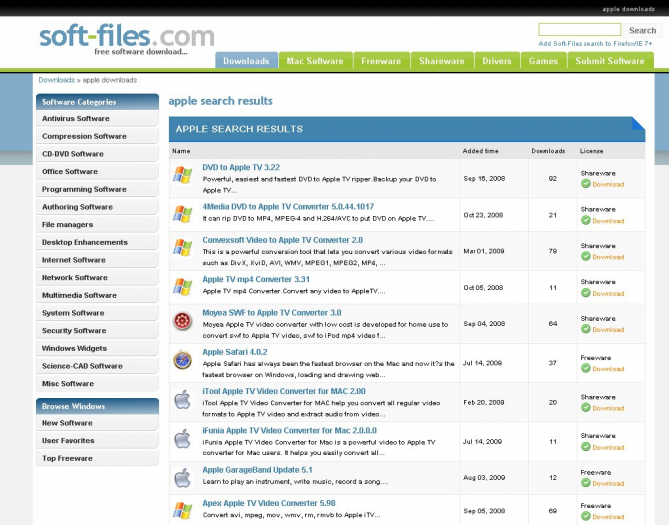The image size is (669, 525).
Task: Click green download icon in iFunia Apple TV row
Action: [586, 447]
